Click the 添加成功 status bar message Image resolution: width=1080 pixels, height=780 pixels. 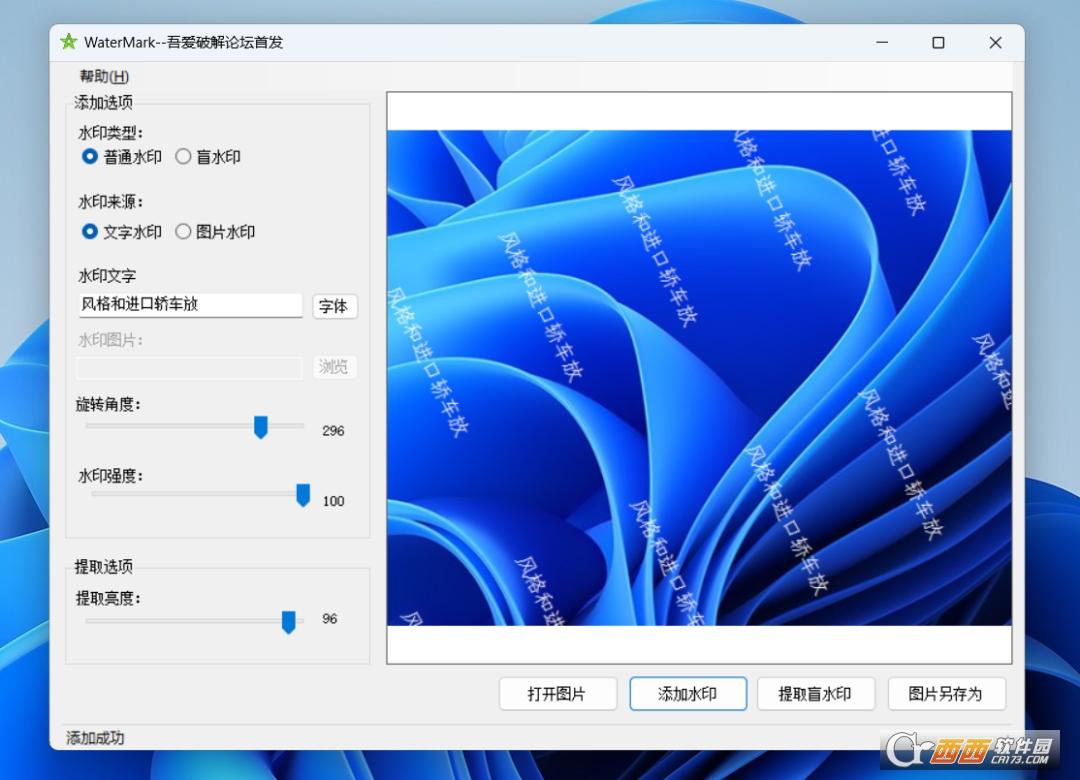[95, 738]
